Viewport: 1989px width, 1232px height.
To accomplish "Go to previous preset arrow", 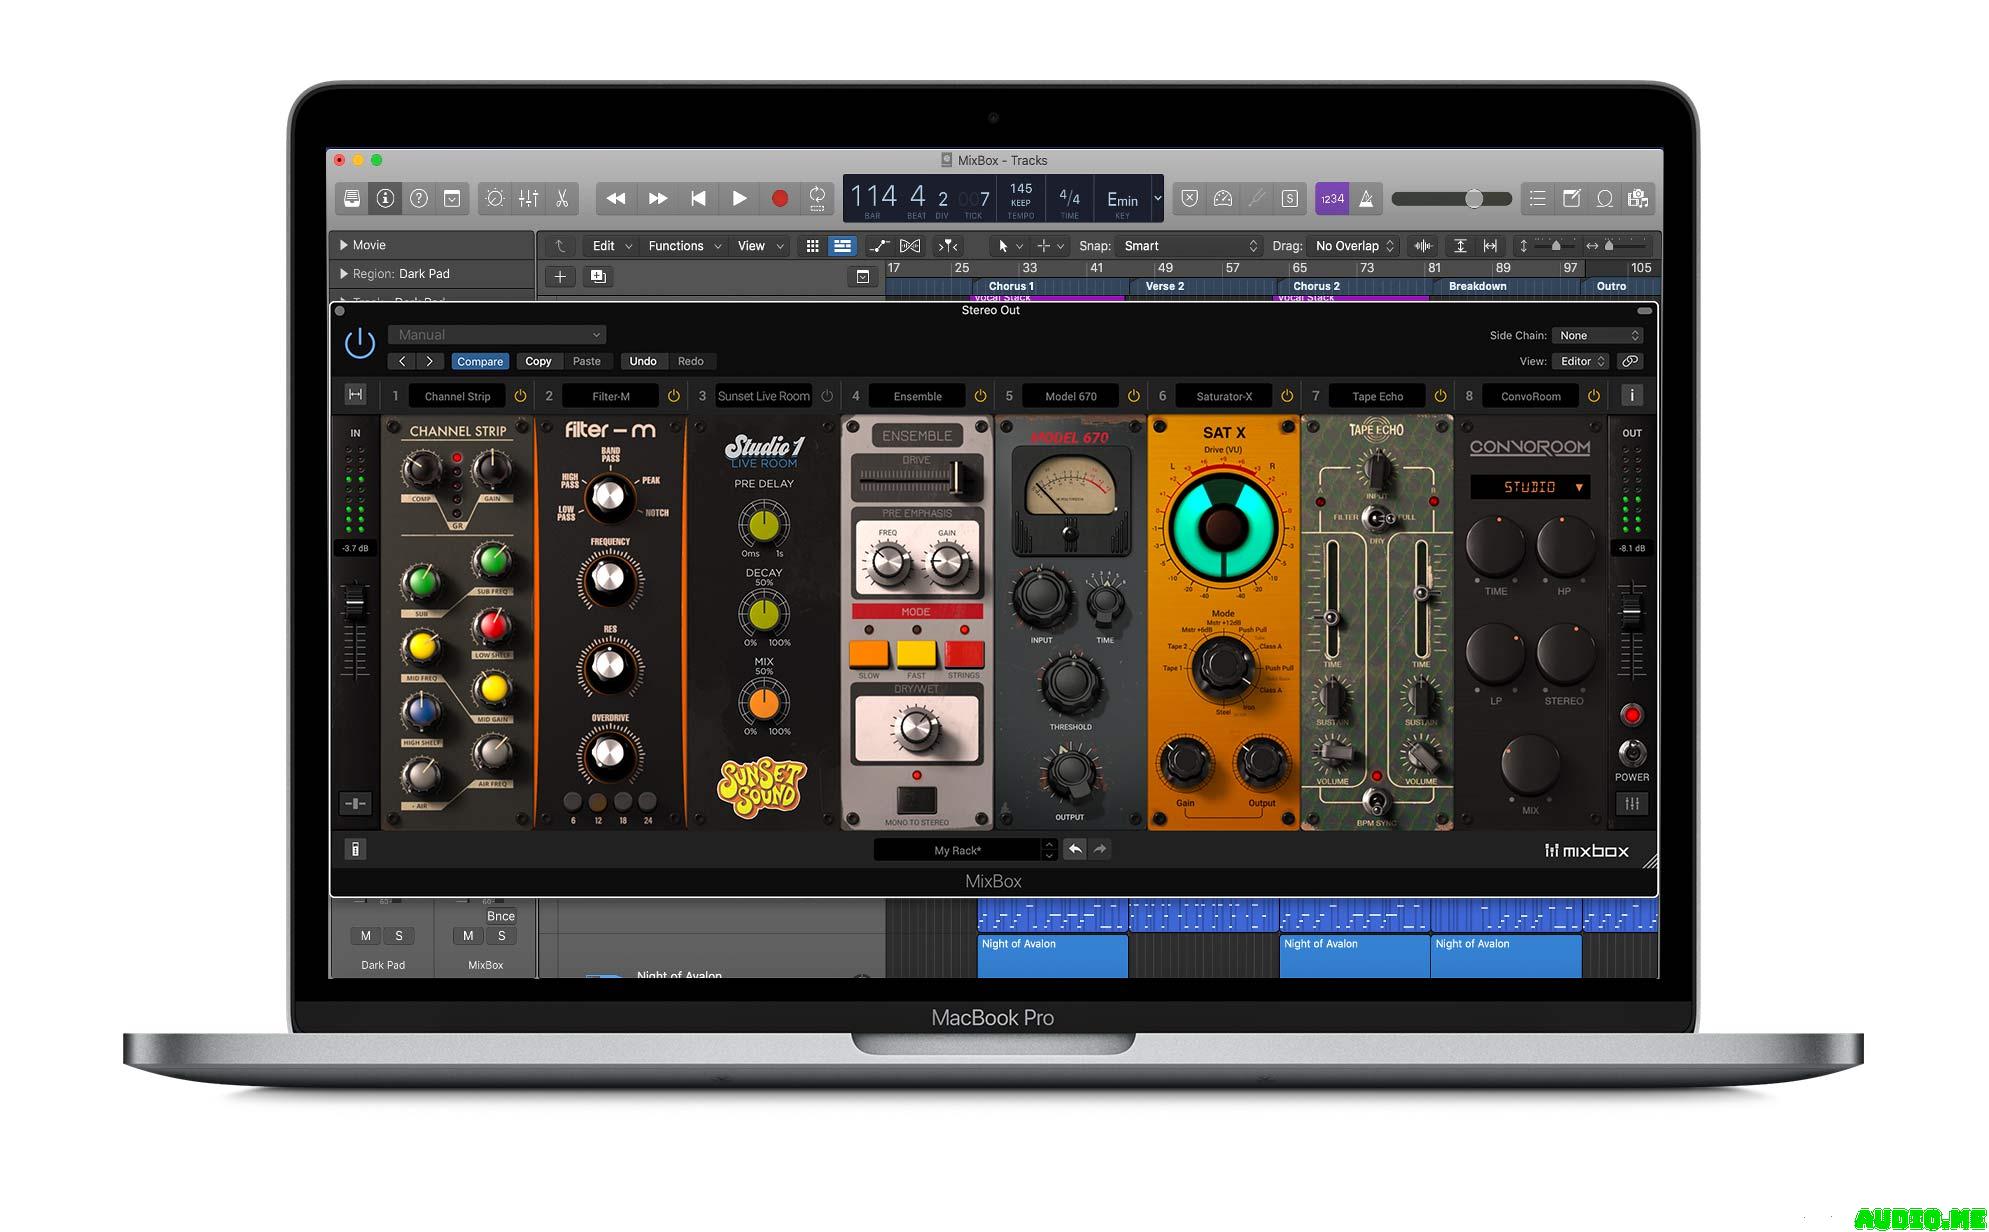I will (402, 361).
